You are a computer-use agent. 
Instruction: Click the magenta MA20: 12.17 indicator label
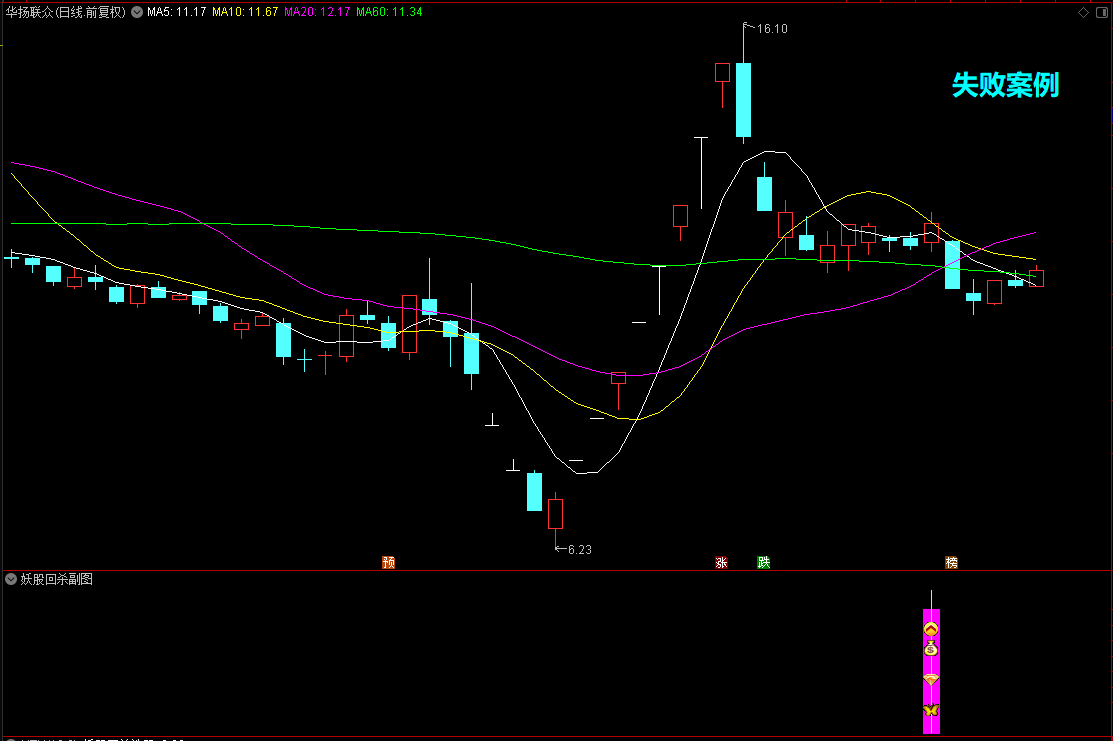point(317,12)
